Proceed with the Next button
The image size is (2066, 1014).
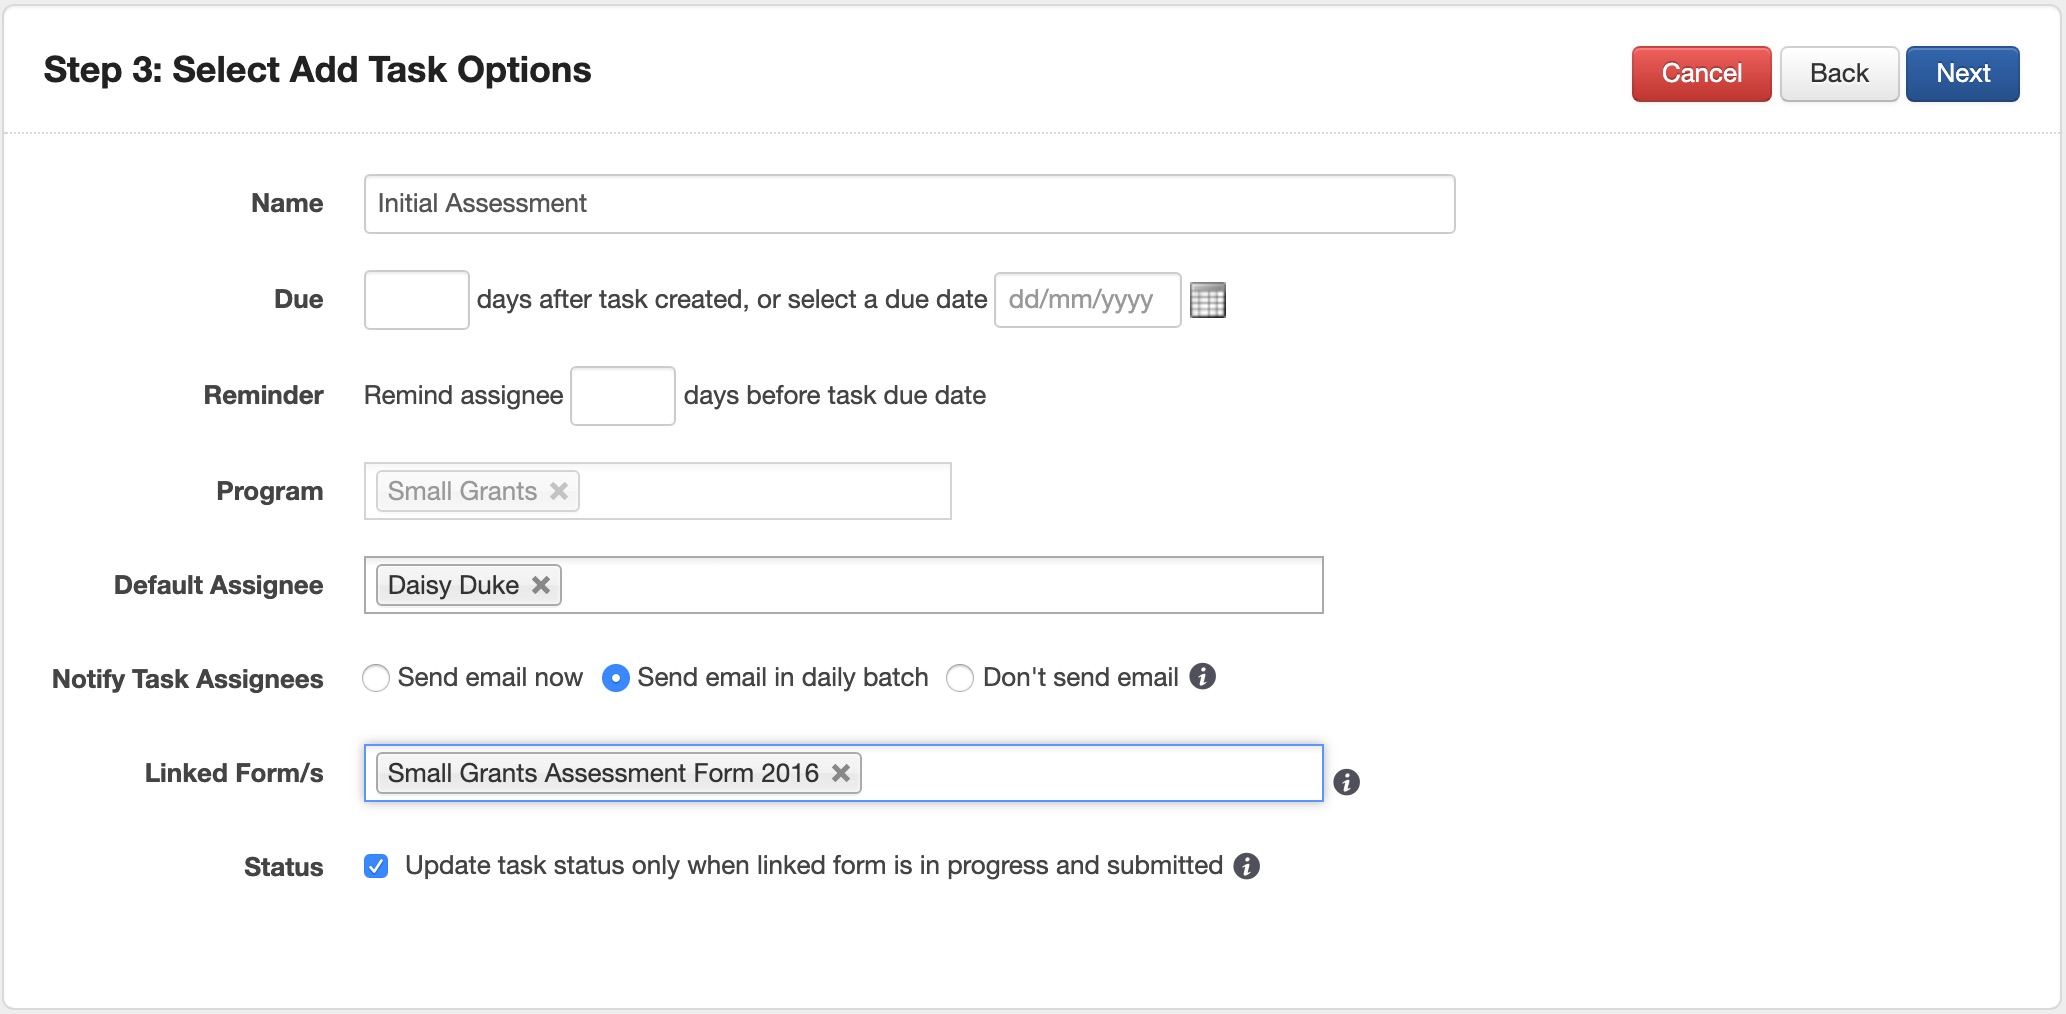[1962, 74]
